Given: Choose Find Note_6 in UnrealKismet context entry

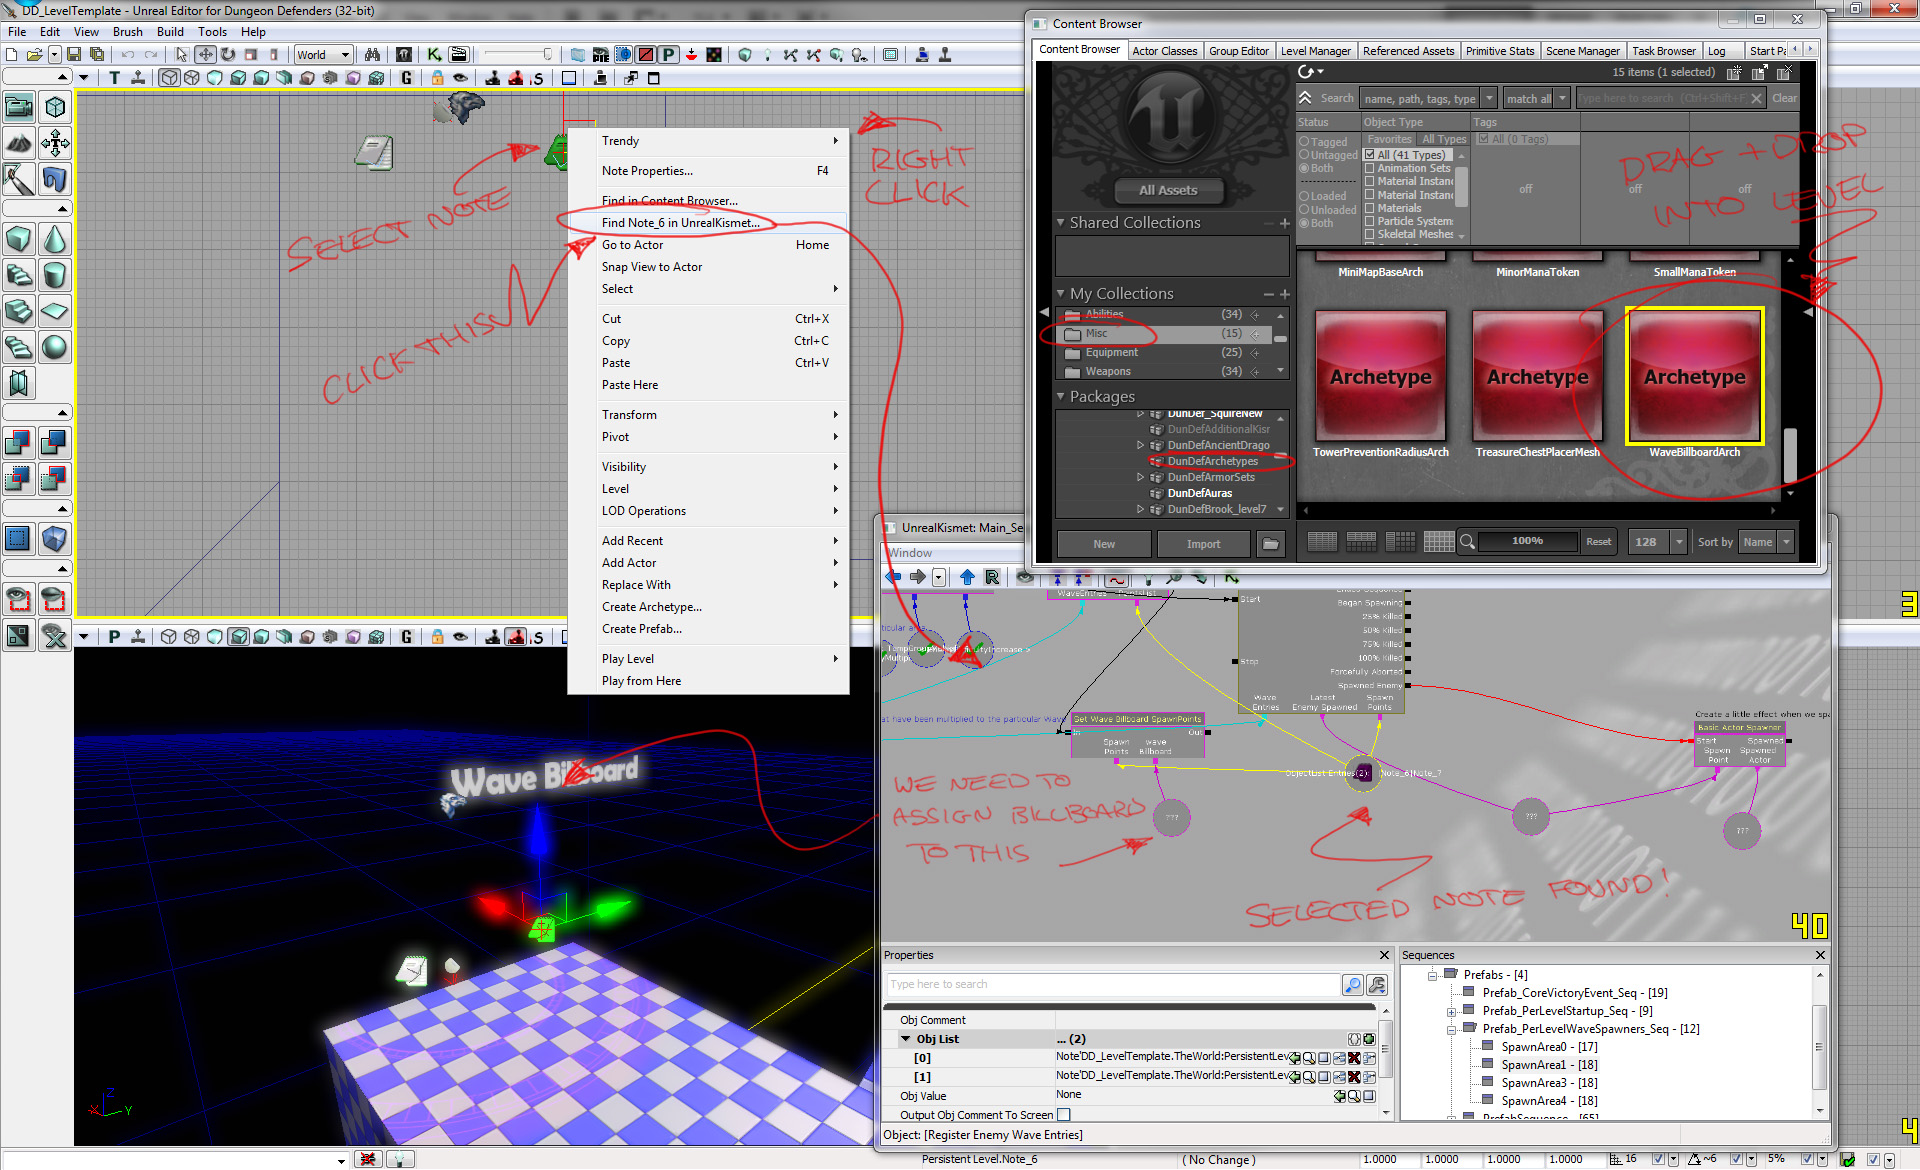Looking at the screenshot, I should click(x=708, y=223).
